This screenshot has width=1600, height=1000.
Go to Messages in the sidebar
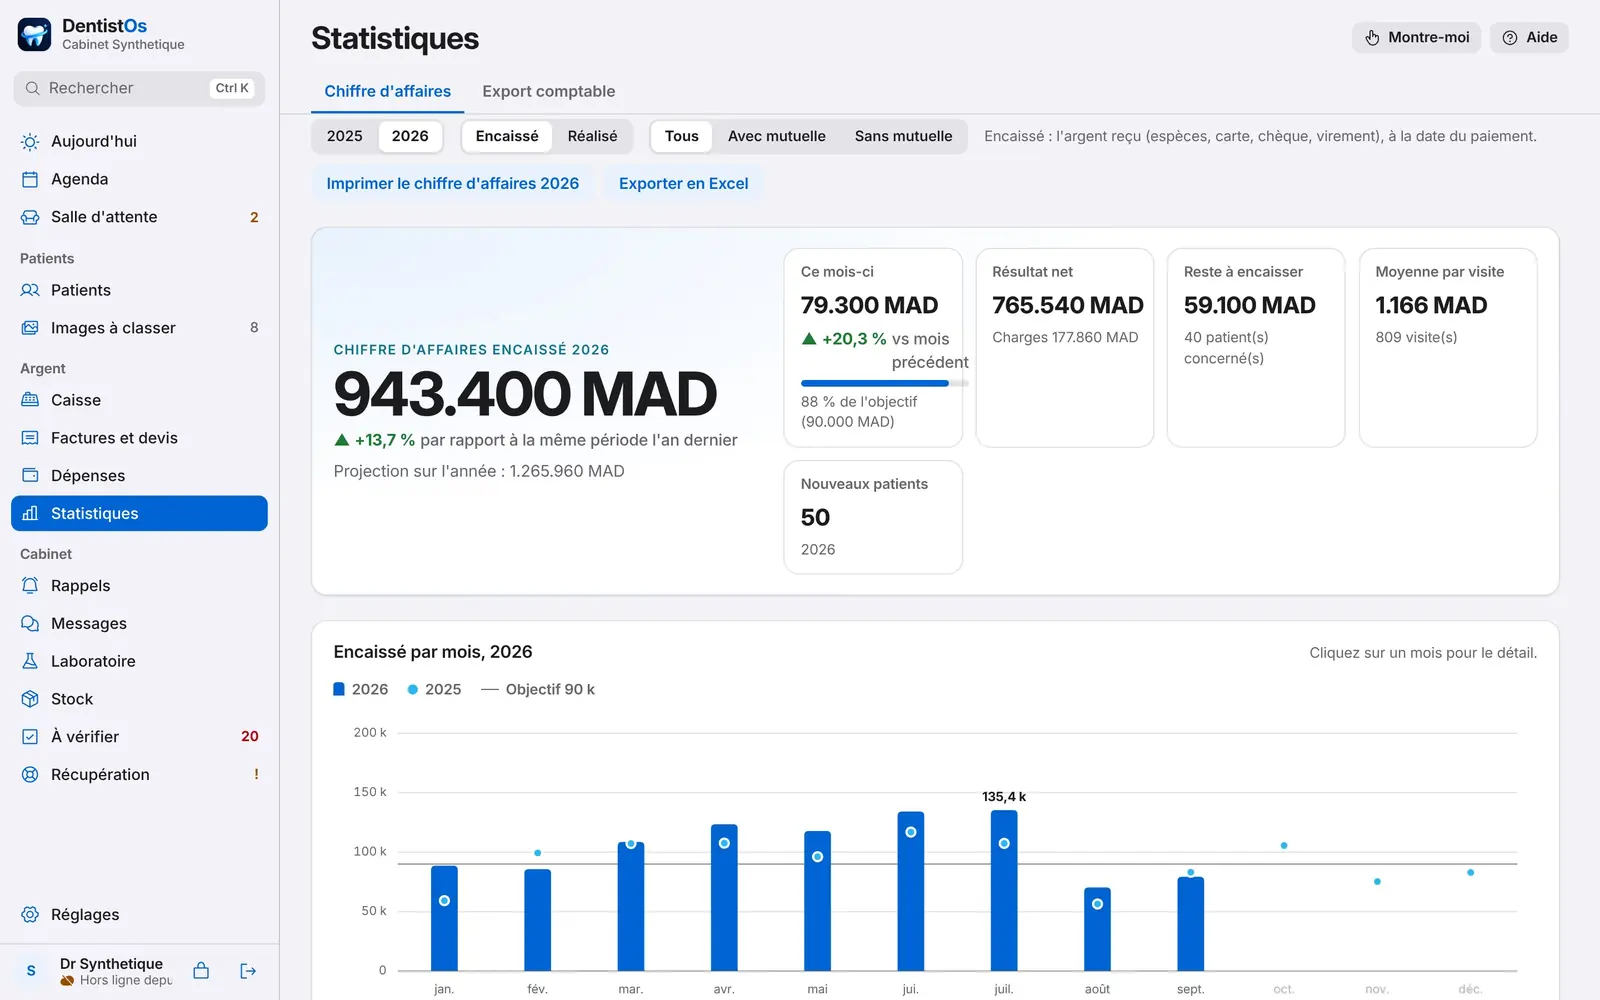point(139,623)
